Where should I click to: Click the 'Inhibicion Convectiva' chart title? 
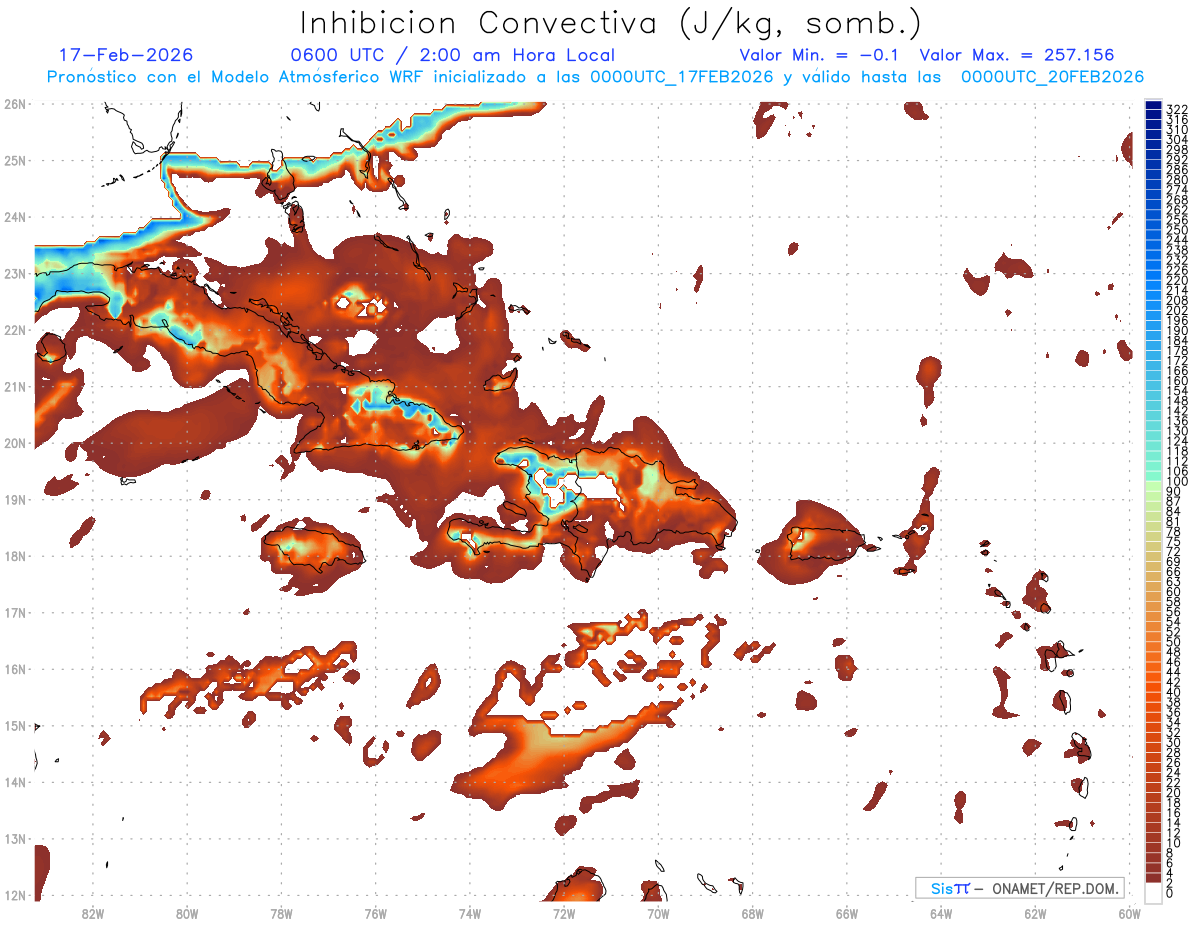click(x=610, y=23)
